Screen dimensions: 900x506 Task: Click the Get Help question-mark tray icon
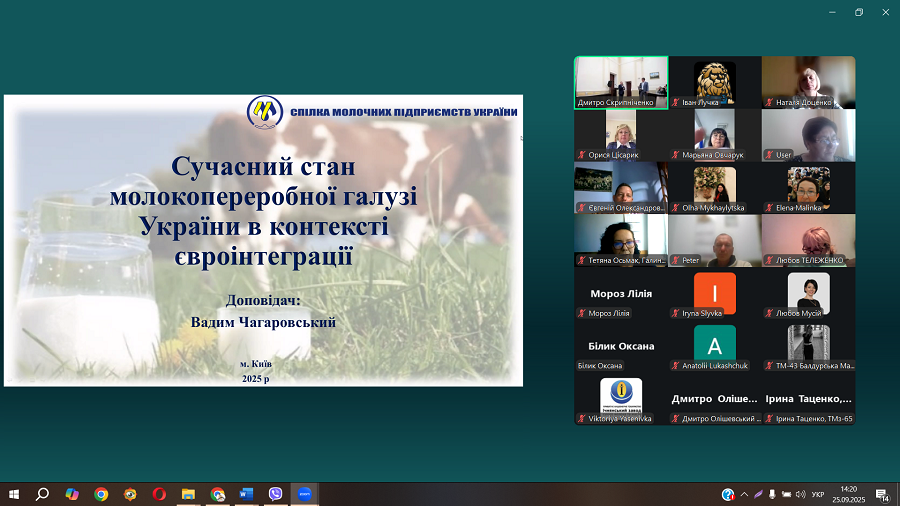coord(728,495)
